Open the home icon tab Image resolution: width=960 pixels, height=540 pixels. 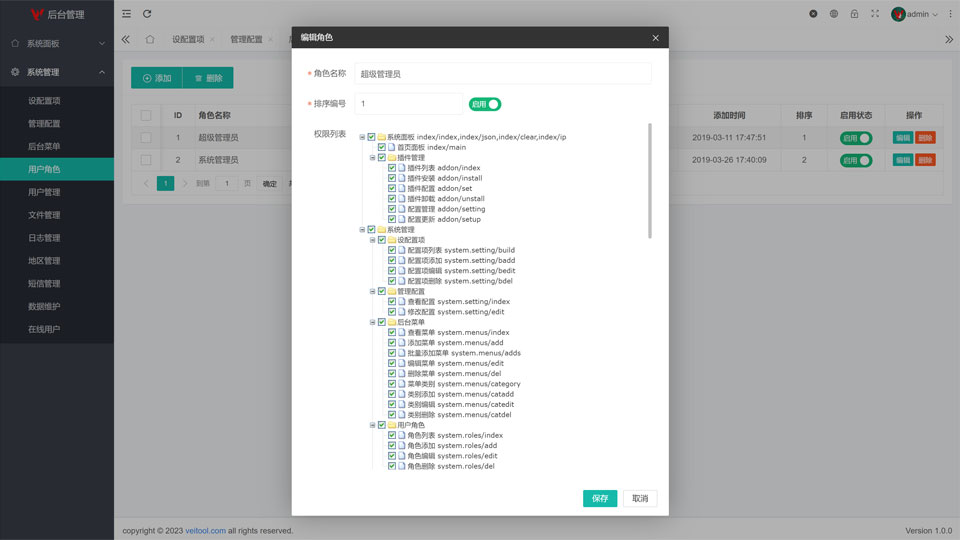click(x=150, y=40)
